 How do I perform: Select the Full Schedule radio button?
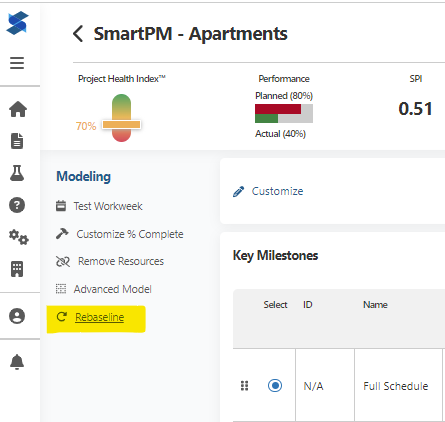[x=275, y=386]
